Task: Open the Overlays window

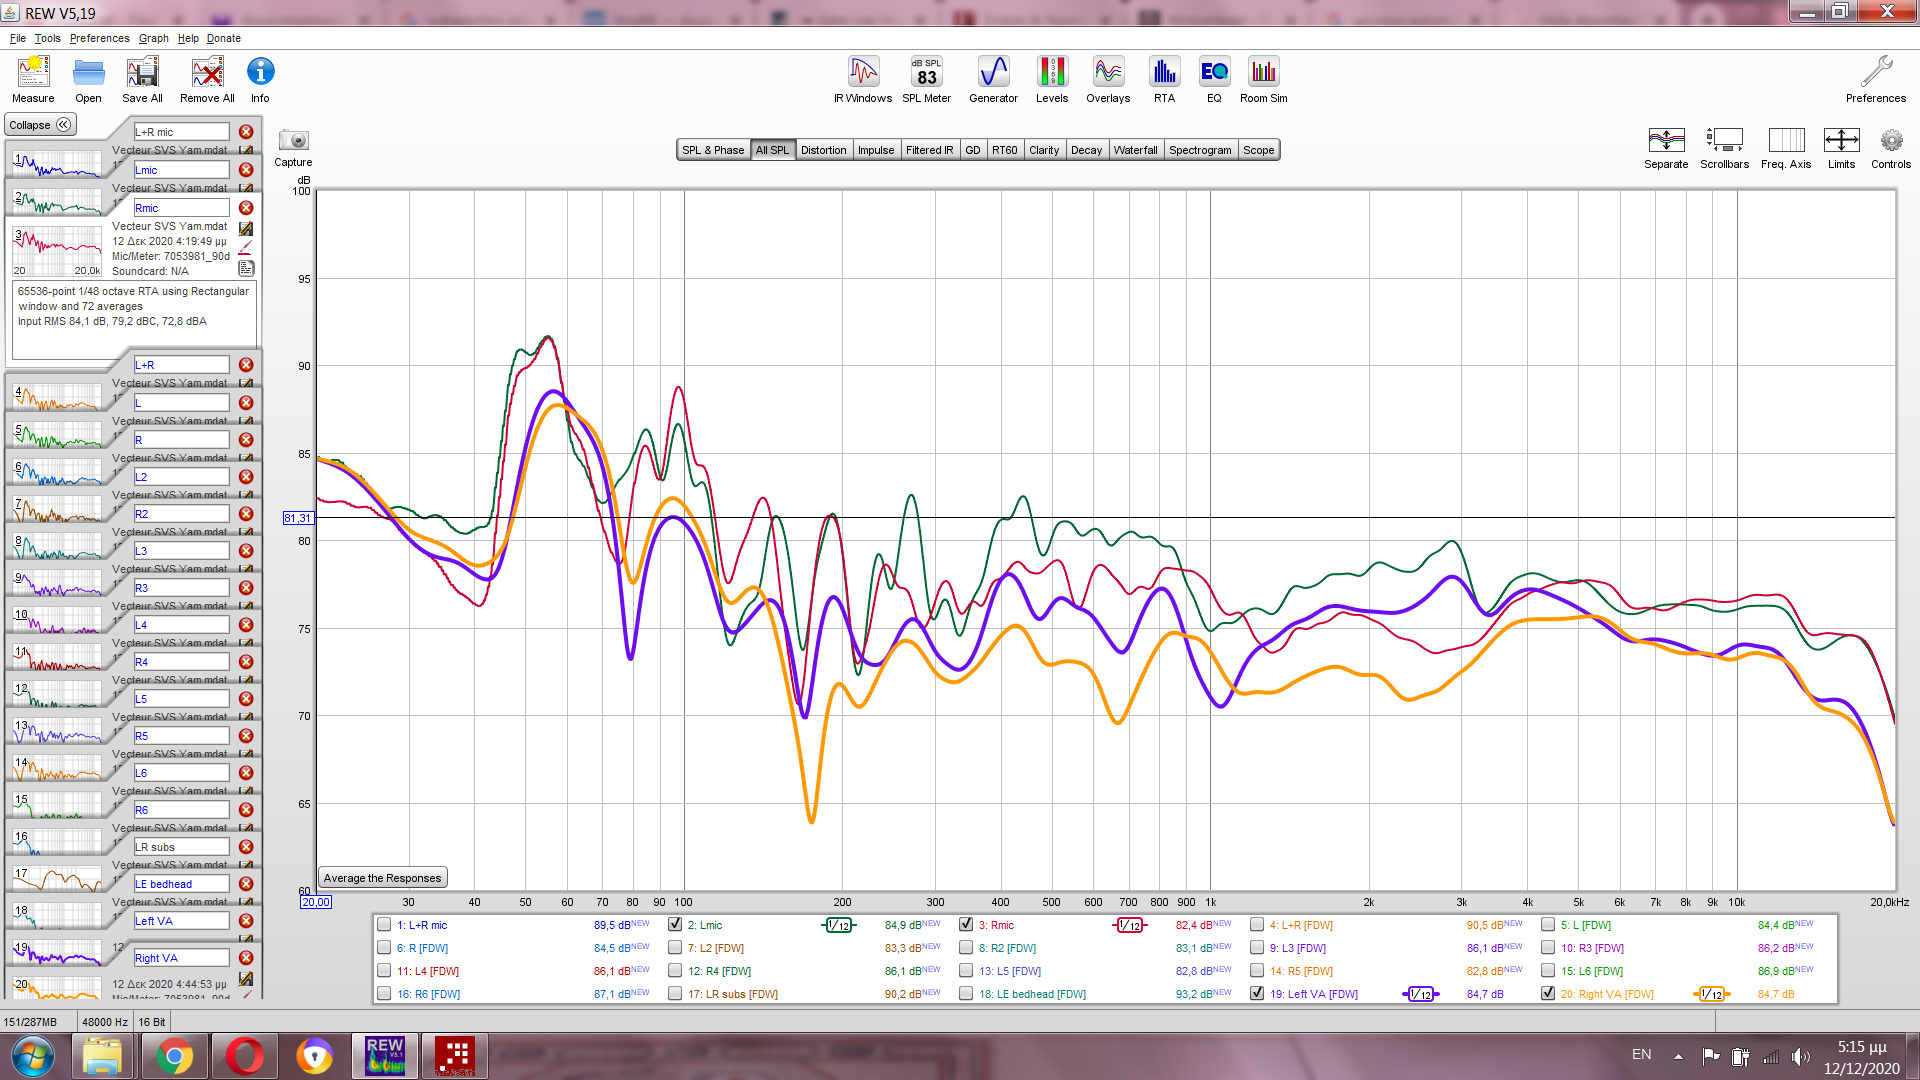Action: (x=1108, y=79)
